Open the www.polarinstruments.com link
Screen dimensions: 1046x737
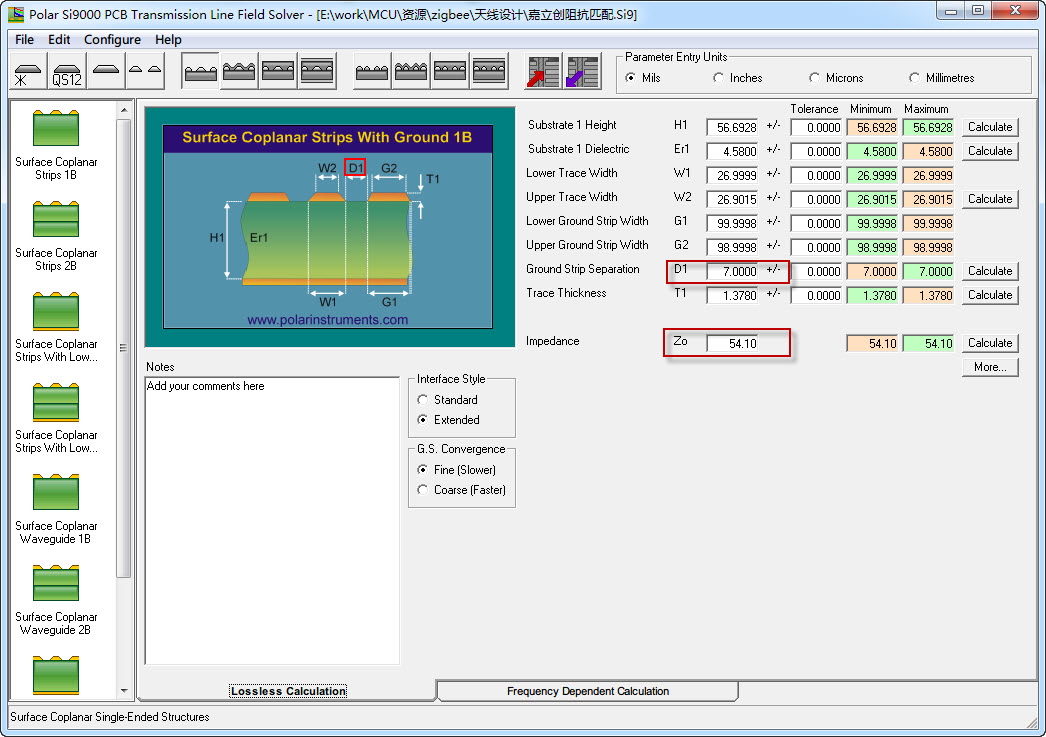click(328, 319)
